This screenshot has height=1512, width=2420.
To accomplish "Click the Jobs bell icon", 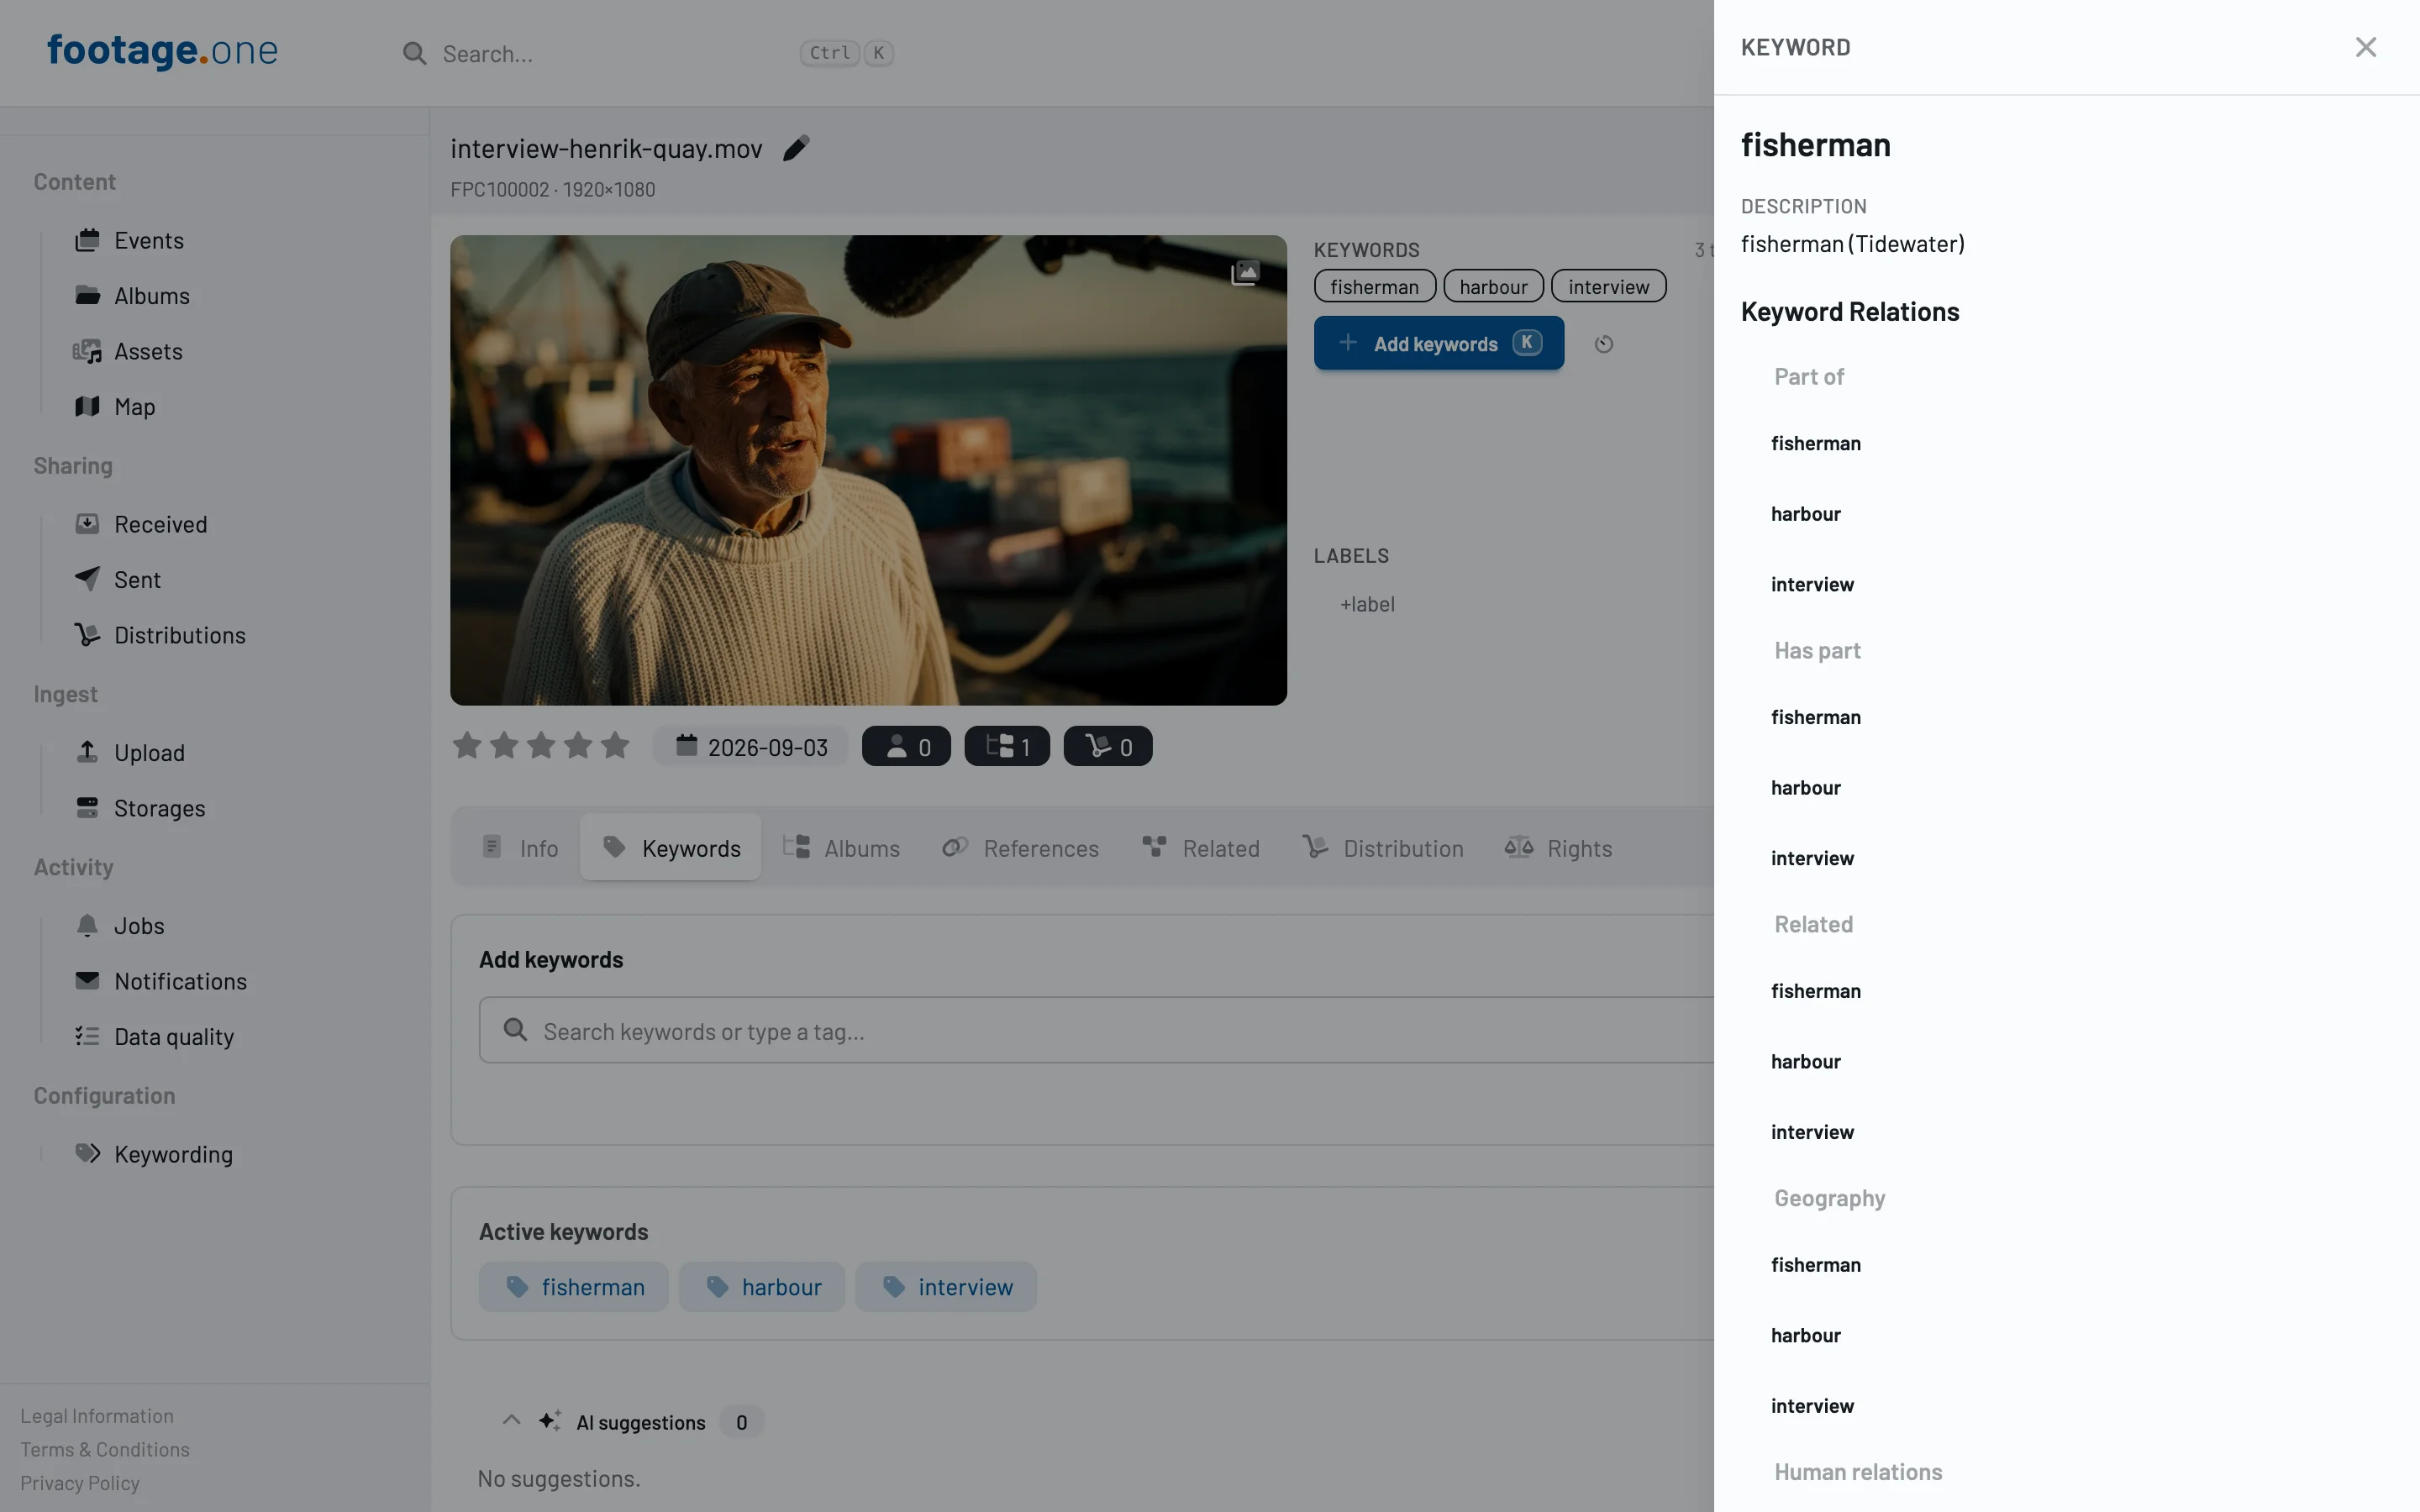I will (87, 925).
